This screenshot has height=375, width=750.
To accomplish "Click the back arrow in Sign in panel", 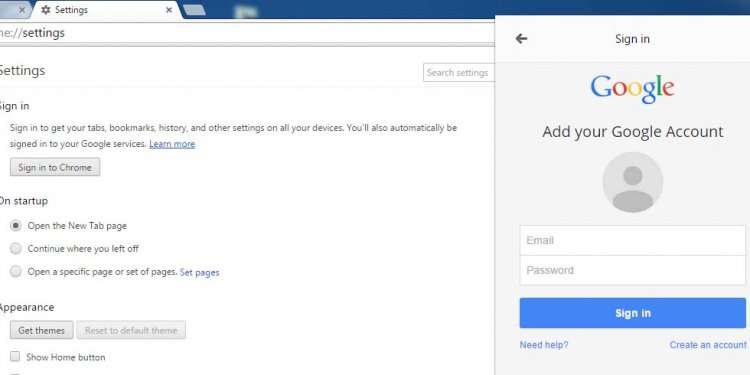I will click(521, 39).
